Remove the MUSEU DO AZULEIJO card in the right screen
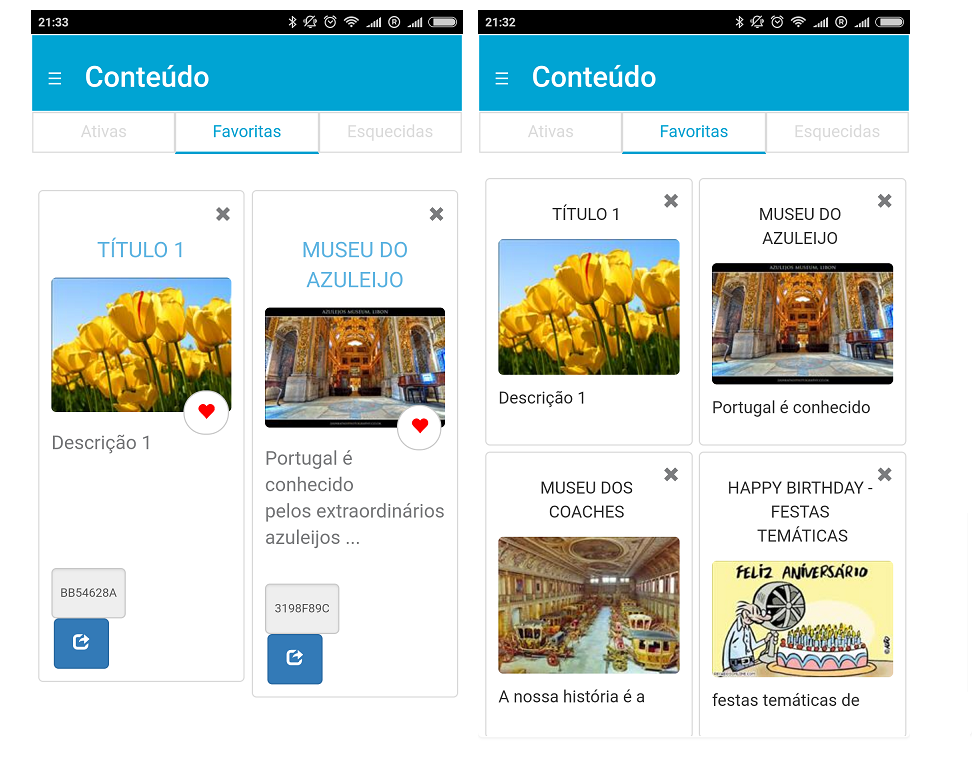976x768 pixels. 884,201
